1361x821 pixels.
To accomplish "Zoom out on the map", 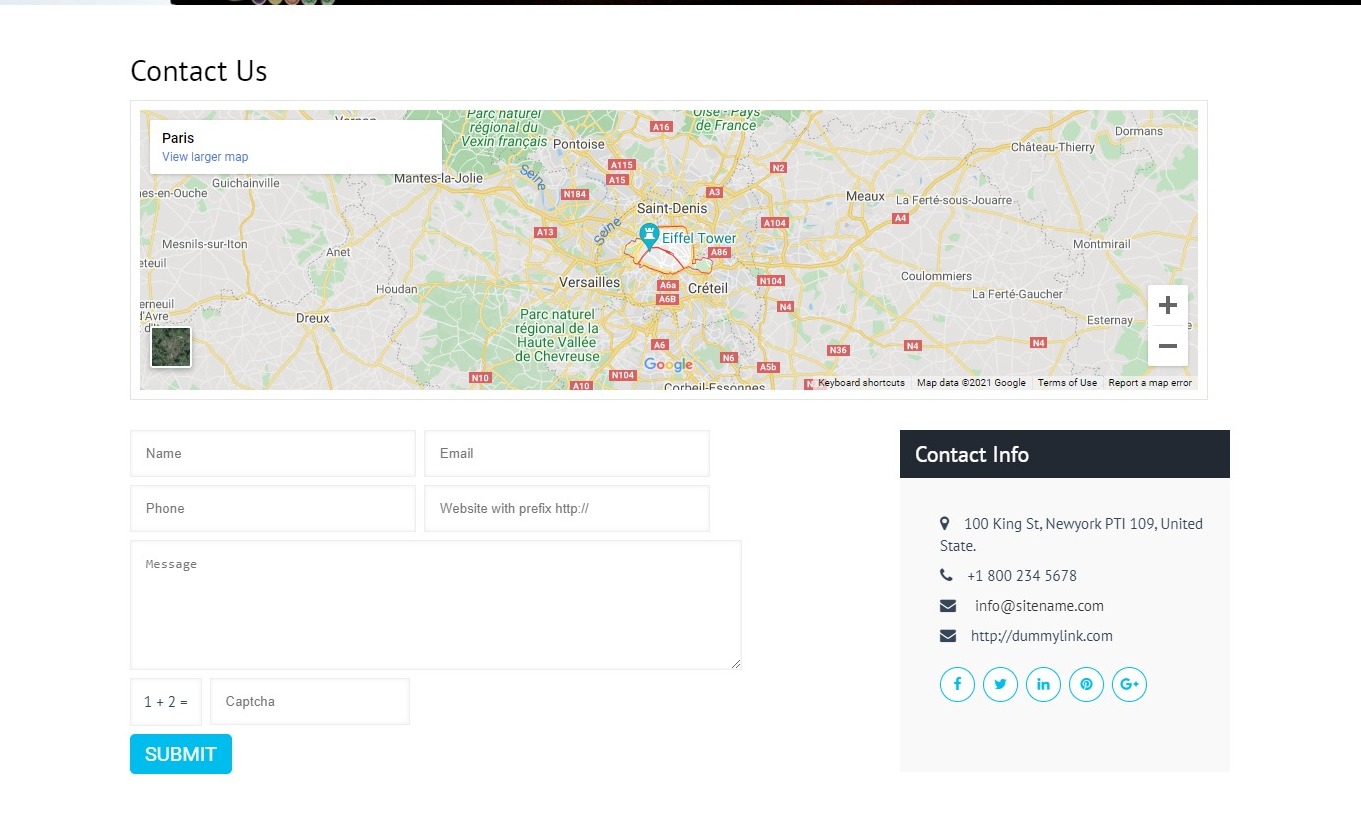I will [x=1168, y=346].
